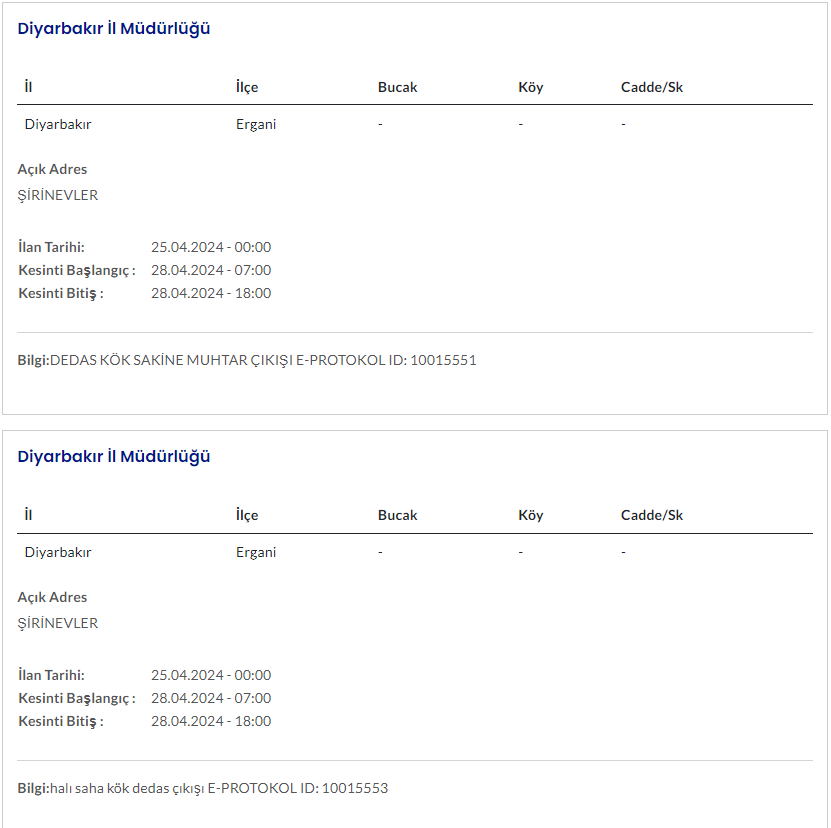Viewport: 831px width, 828px height.
Task: Click the İl column header in the second notice
Action: 29,515
